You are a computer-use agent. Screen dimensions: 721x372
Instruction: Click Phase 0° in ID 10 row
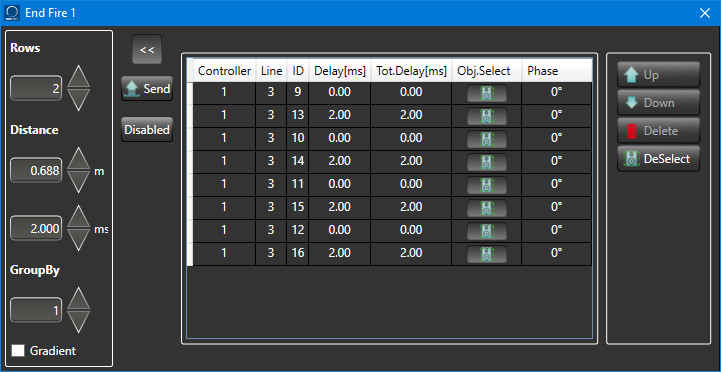[x=556, y=138]
